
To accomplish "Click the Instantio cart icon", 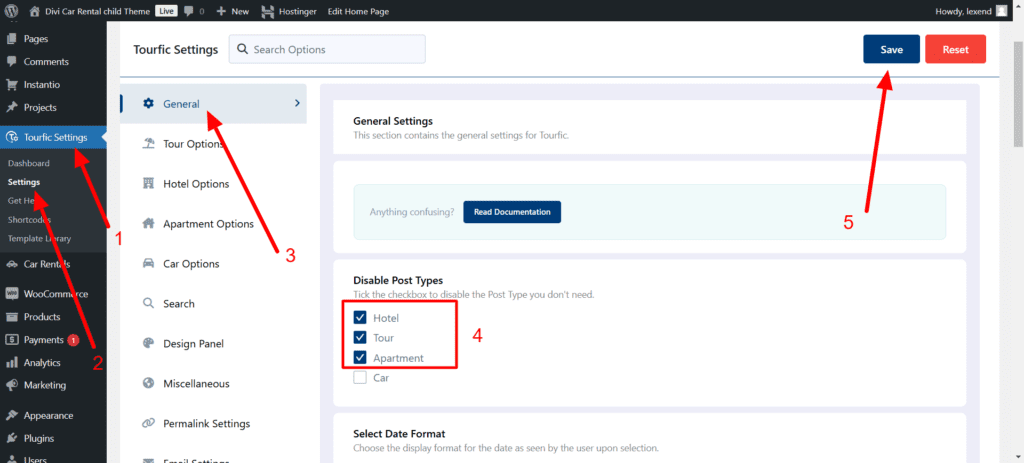I will tap(12, 84).
